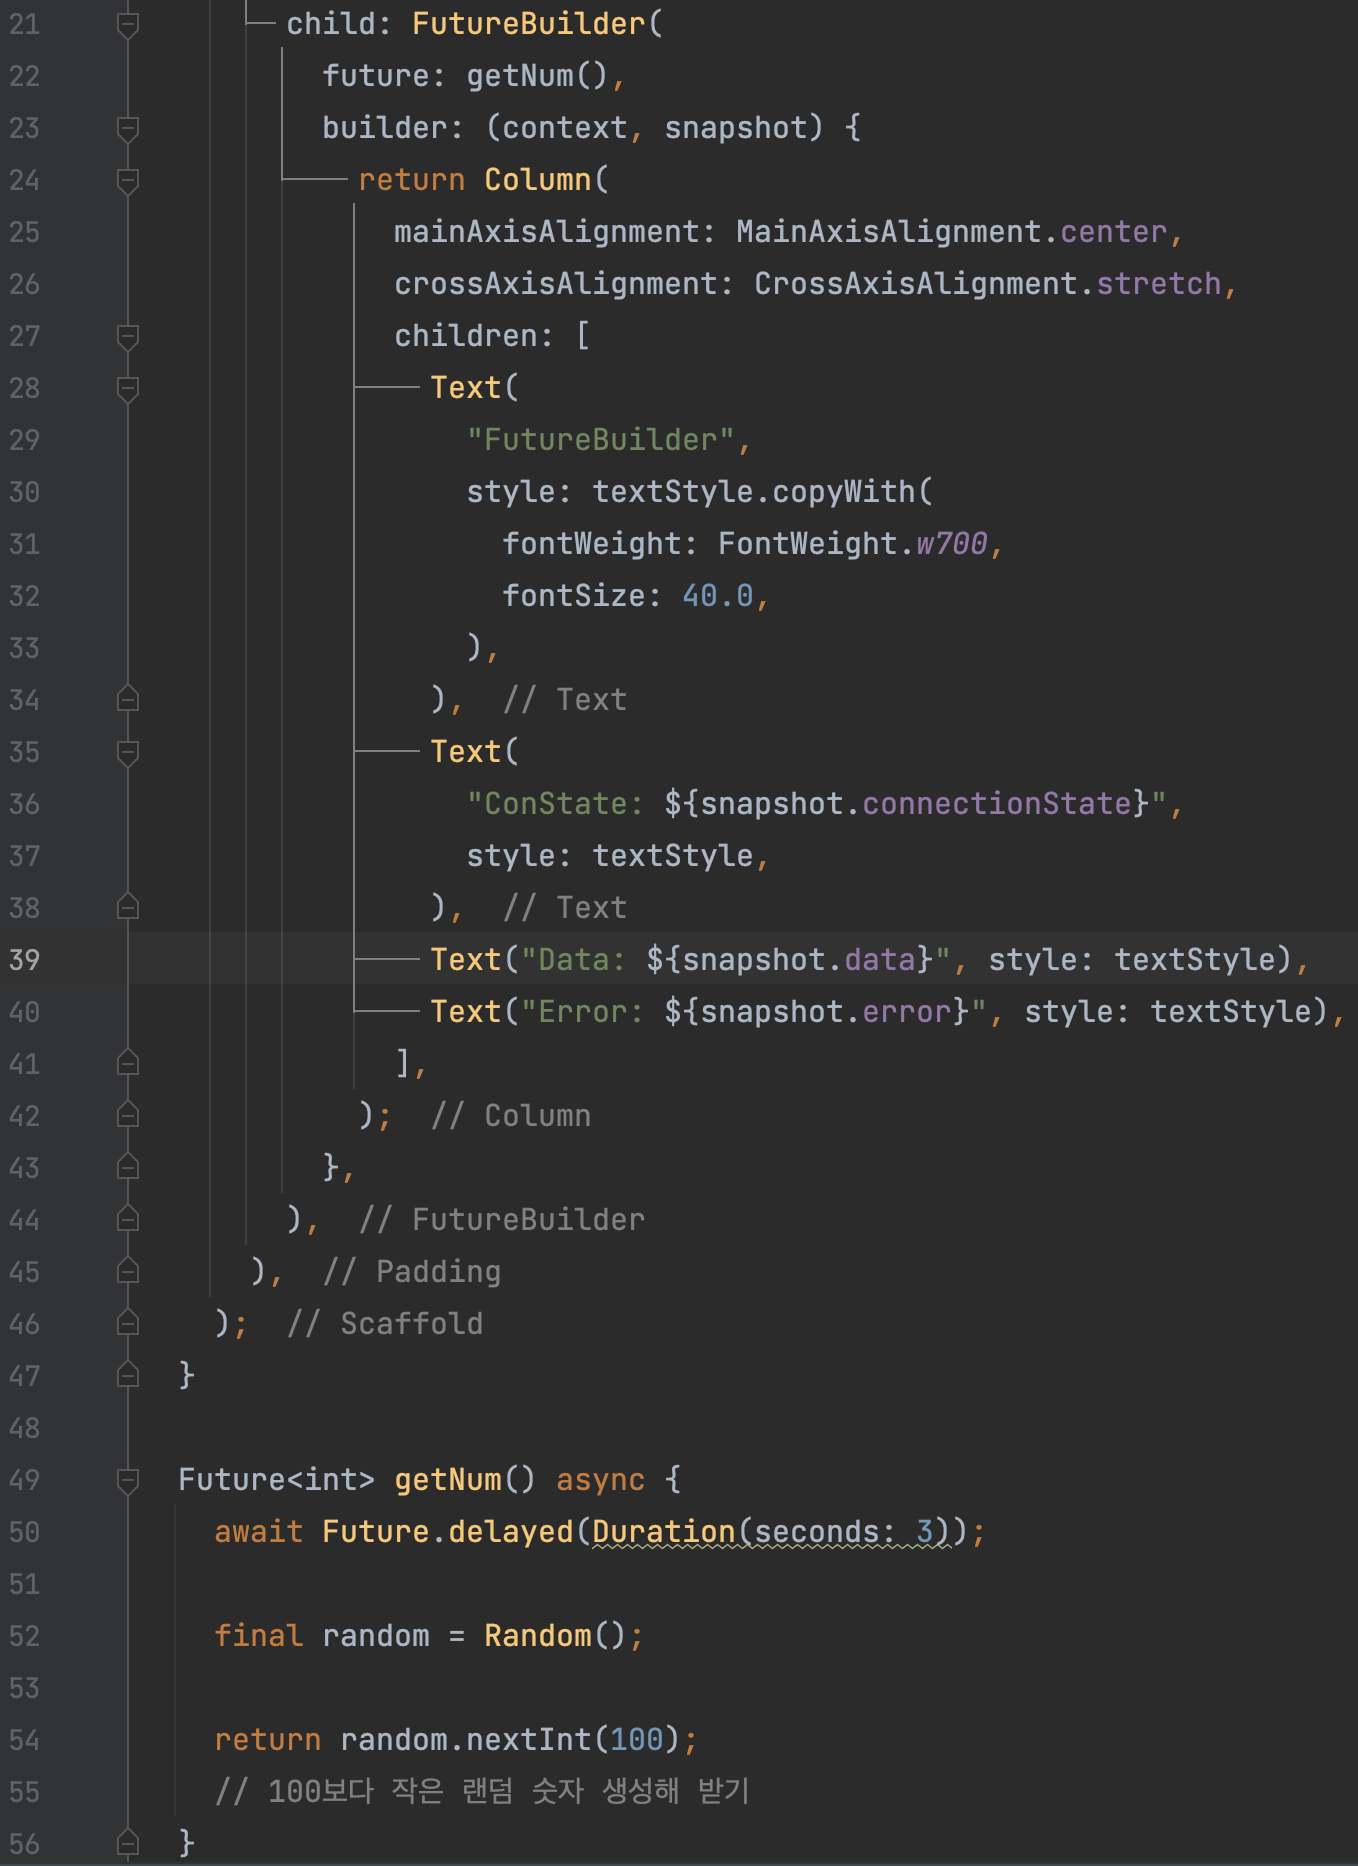Click the underlined Duration(seconds: 3) warning
The width and height of the screenshot is (1358, 1866).
[772, 1532]
